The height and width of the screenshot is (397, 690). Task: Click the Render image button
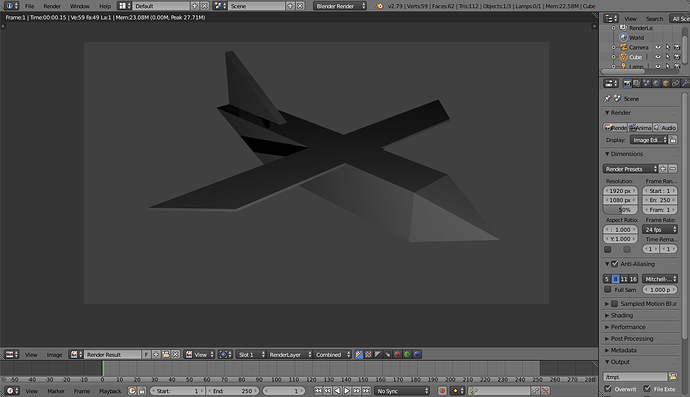coord(615,128)
